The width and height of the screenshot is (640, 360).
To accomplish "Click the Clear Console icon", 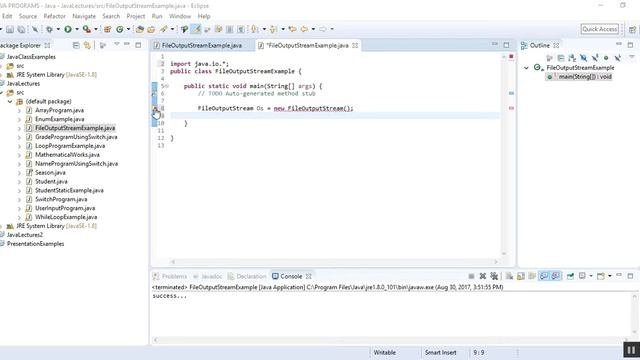I will click(509, 276).
